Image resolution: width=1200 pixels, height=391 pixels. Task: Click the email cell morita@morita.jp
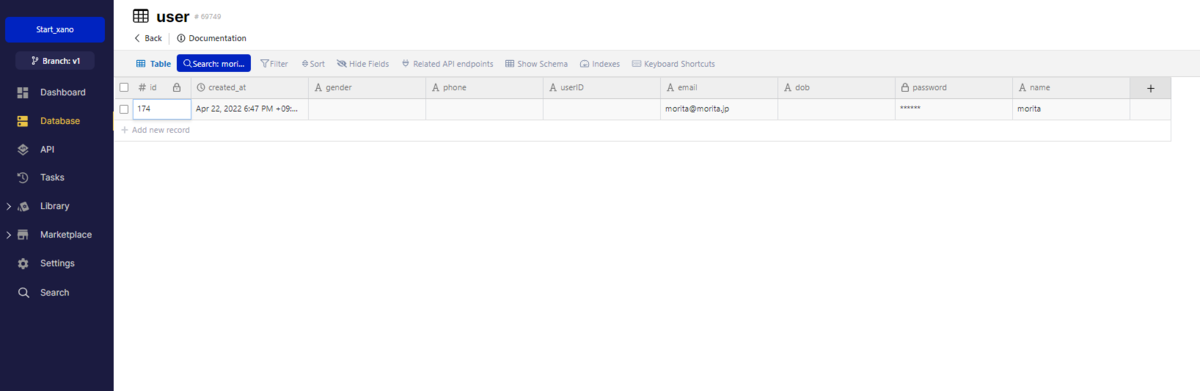719,109
